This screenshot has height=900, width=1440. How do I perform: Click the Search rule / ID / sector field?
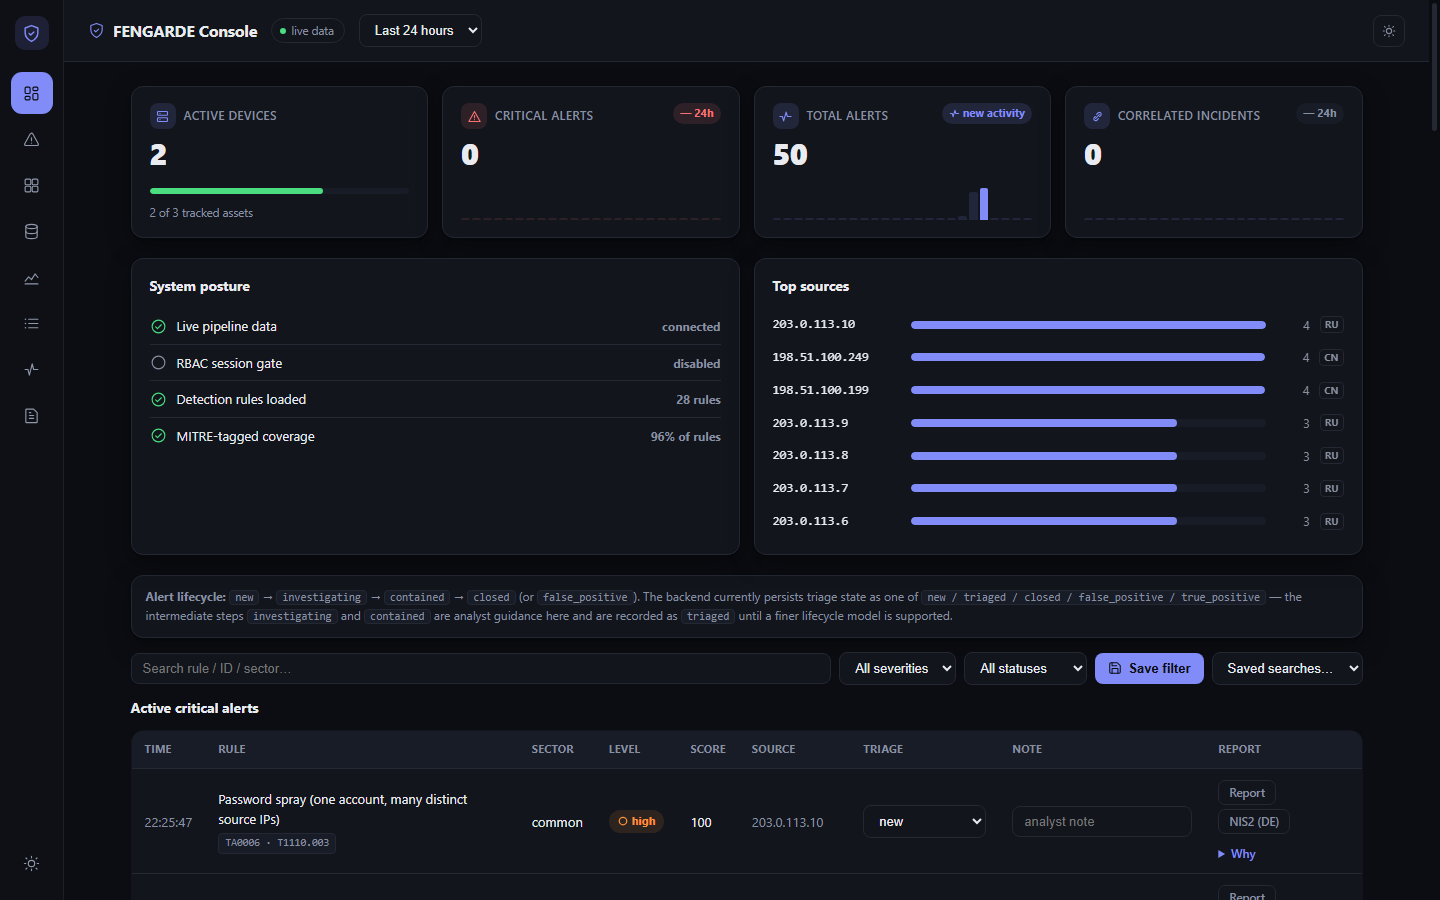tap(481, 669)
